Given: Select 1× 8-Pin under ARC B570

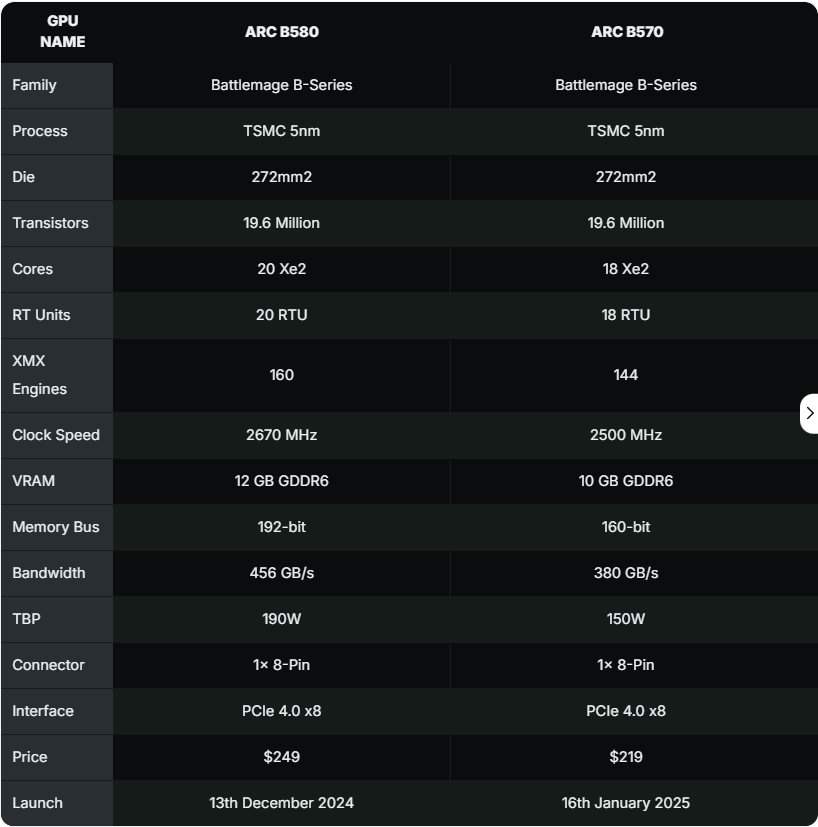Looking at the screenshot, I should point(626,665).
